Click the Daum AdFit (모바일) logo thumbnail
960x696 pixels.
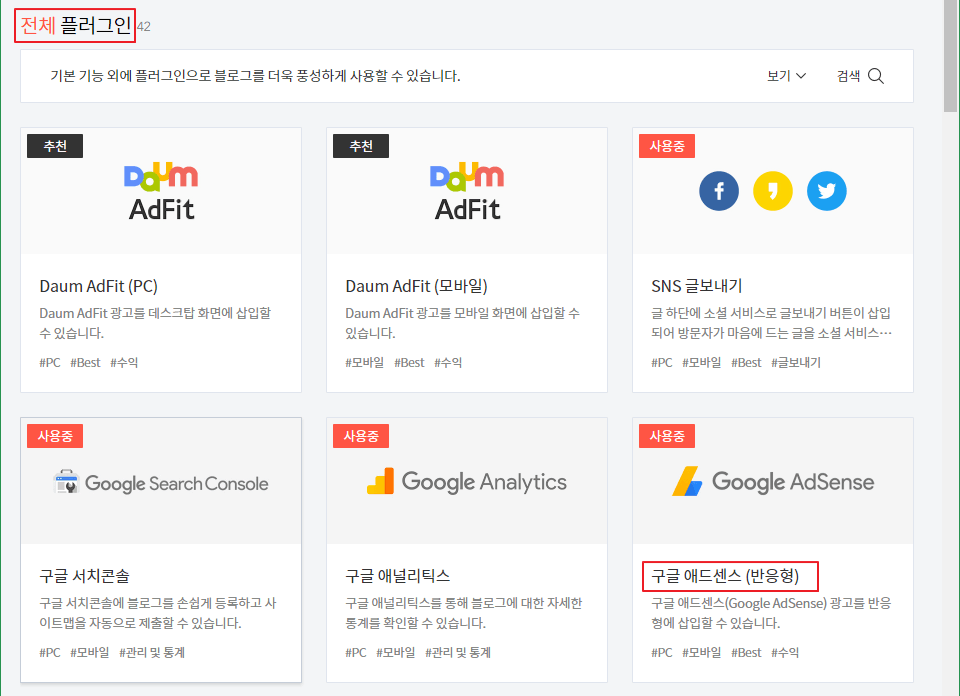pyautogui.click(x=467, y=192)
